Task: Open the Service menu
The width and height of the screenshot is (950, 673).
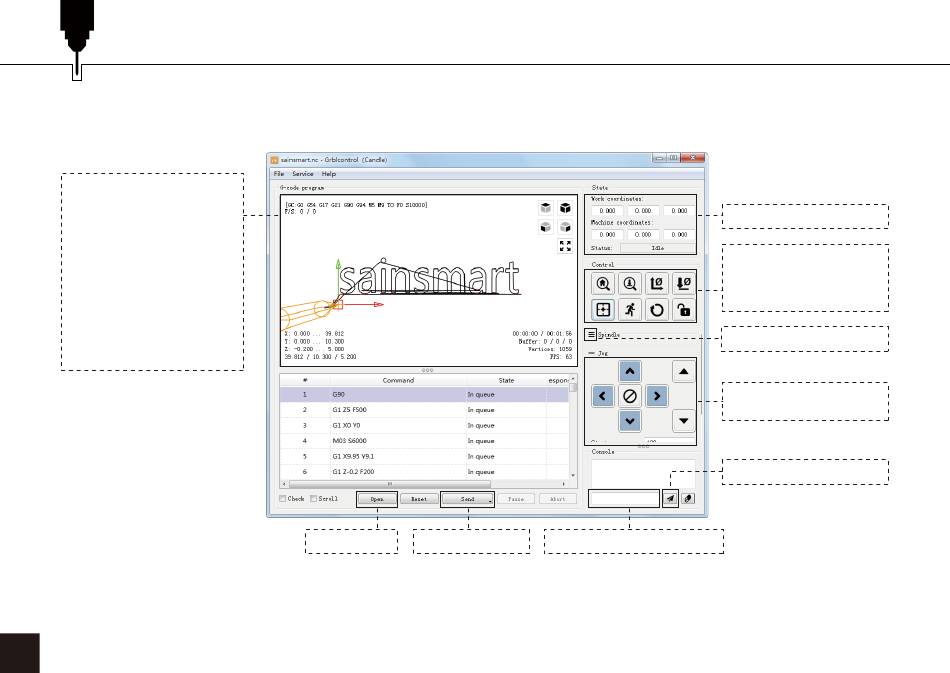Action: tap(302, 174)
